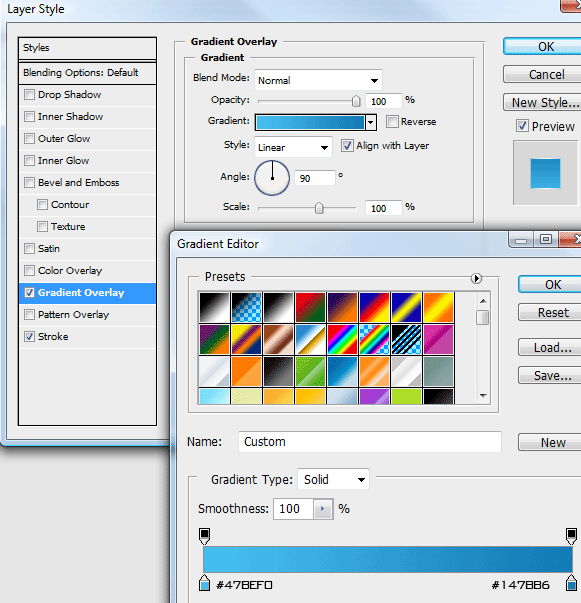Select the left color stop #47BEF0
581x603 pixels.
[205, 583]
